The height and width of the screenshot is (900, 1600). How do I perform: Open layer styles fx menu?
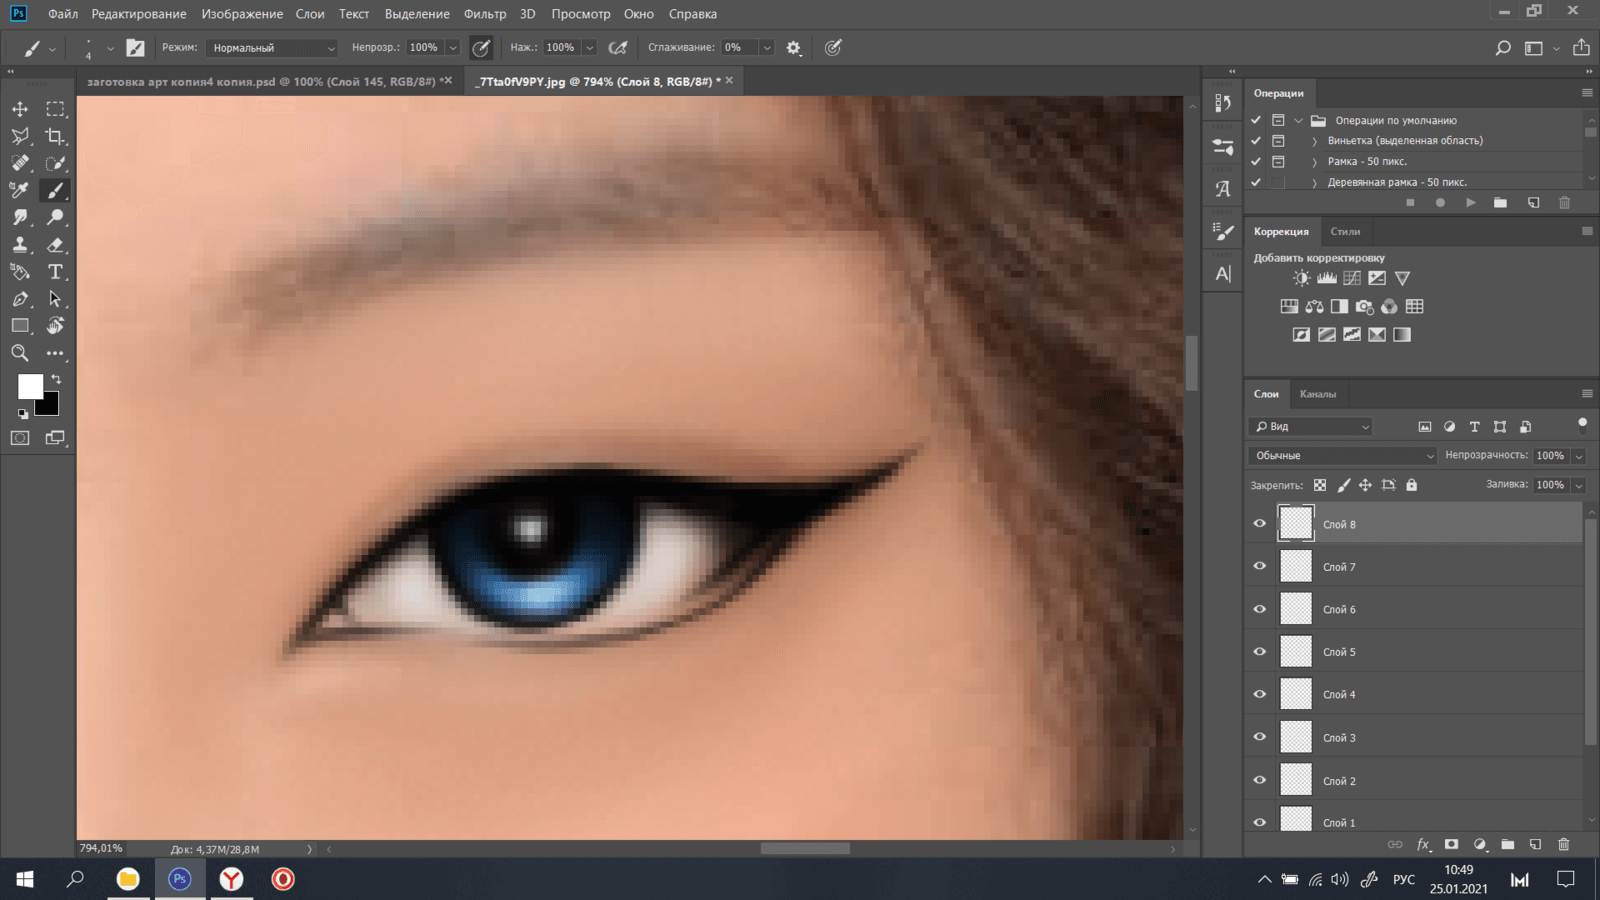pos(1423,844)
